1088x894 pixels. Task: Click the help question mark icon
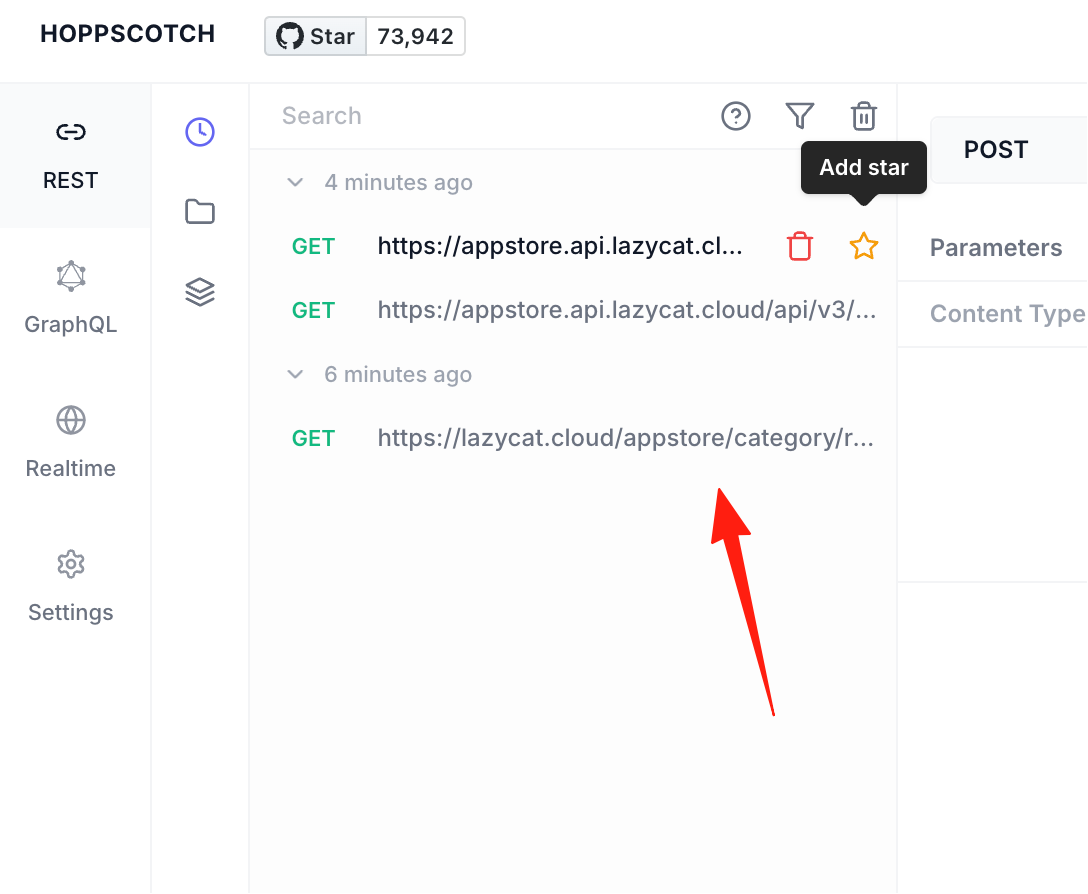[736, 116]
